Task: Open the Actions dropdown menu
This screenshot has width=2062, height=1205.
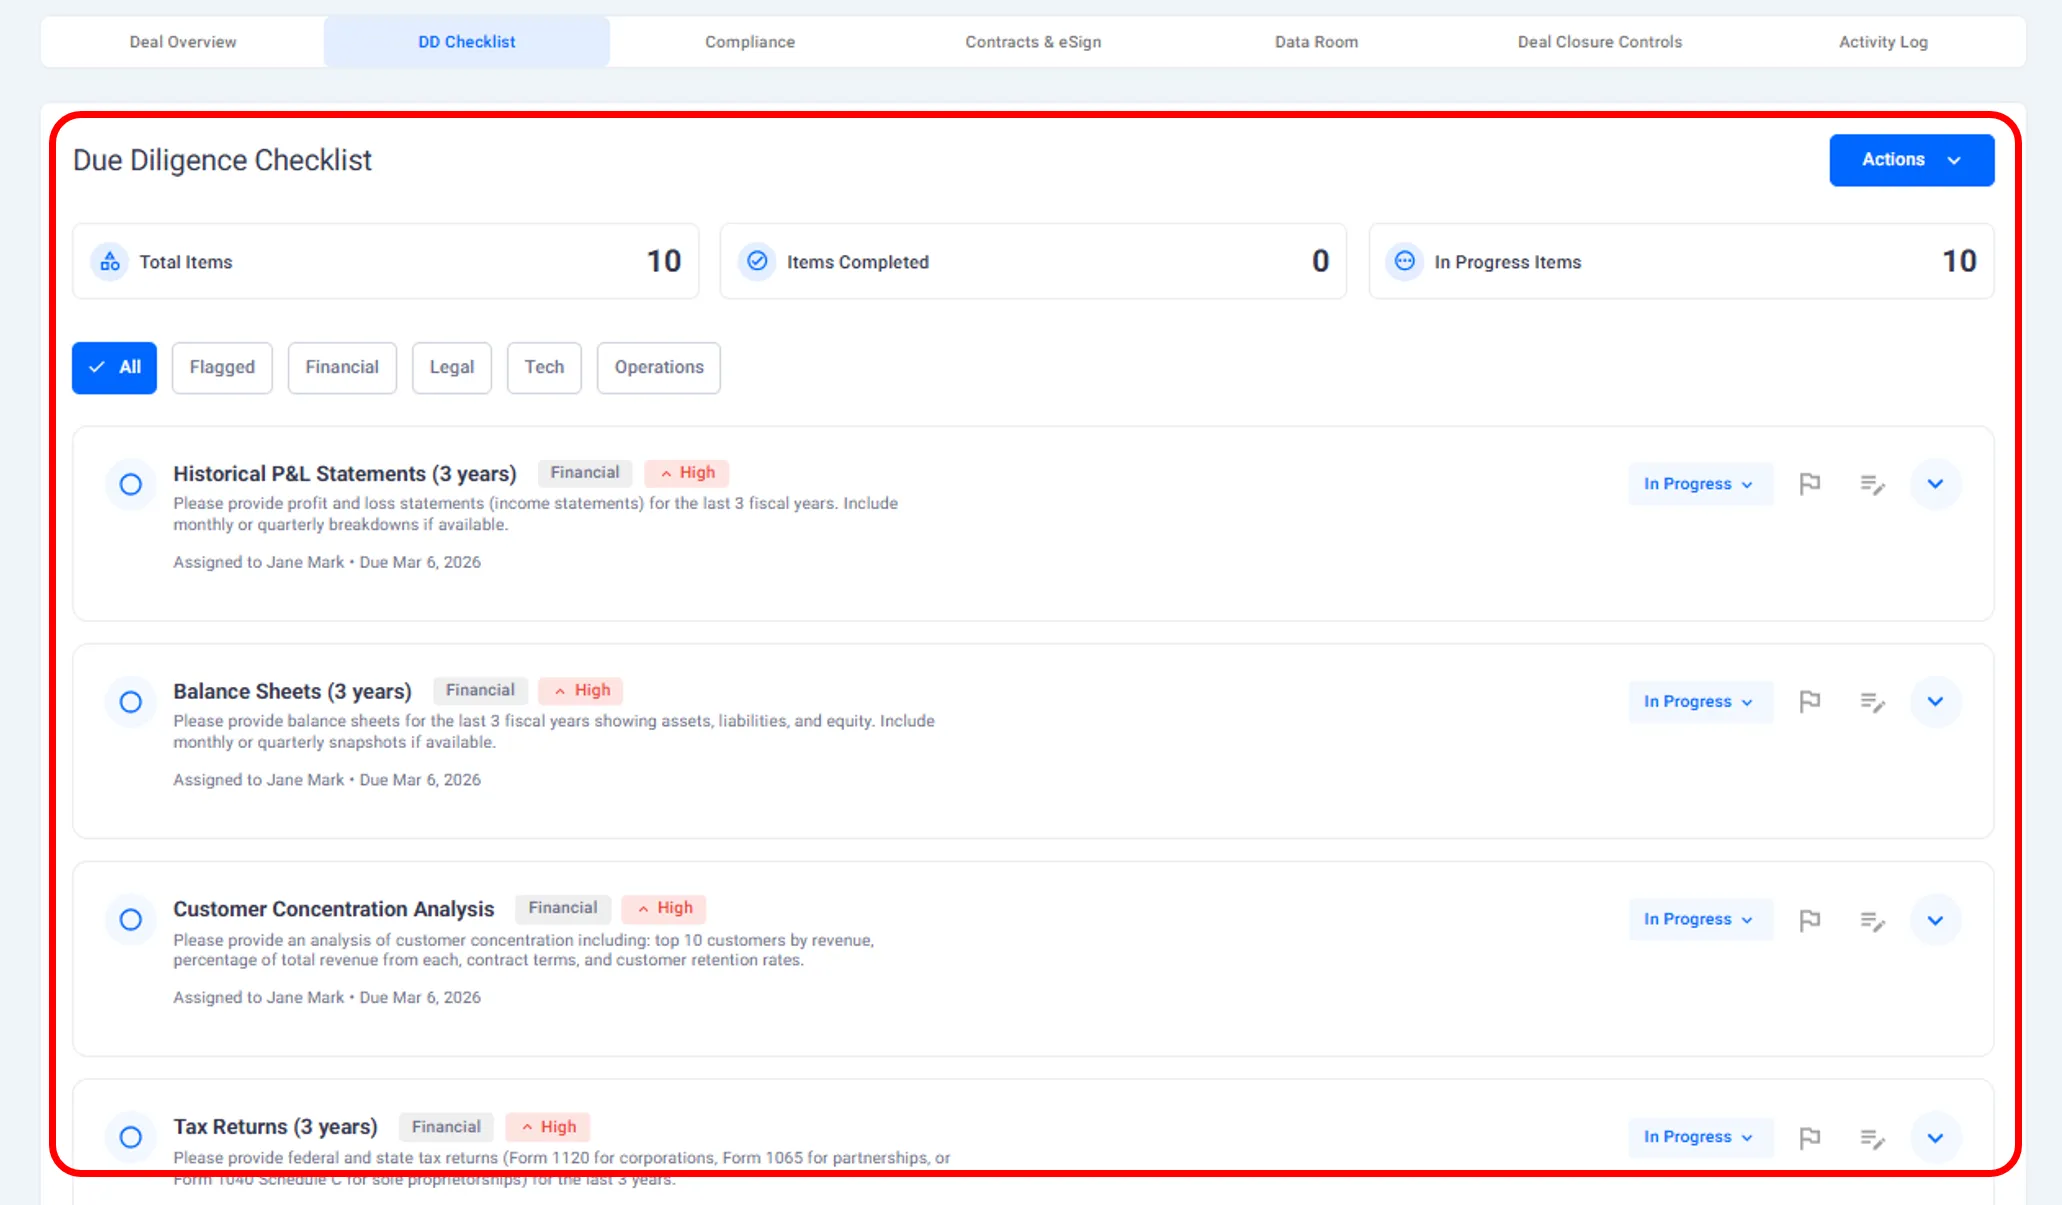Action: (x=1911, y=160)
